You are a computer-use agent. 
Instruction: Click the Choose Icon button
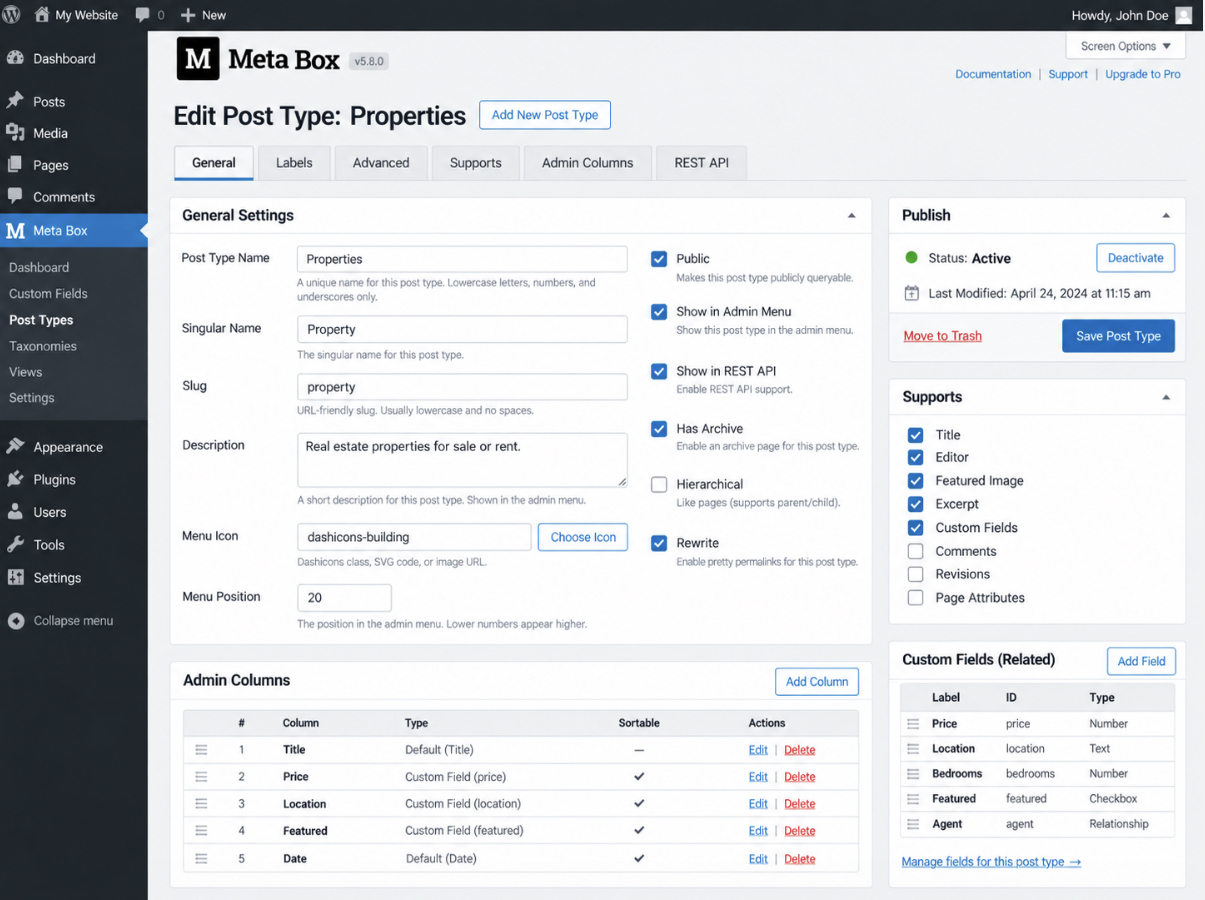(x=583, y=537)
